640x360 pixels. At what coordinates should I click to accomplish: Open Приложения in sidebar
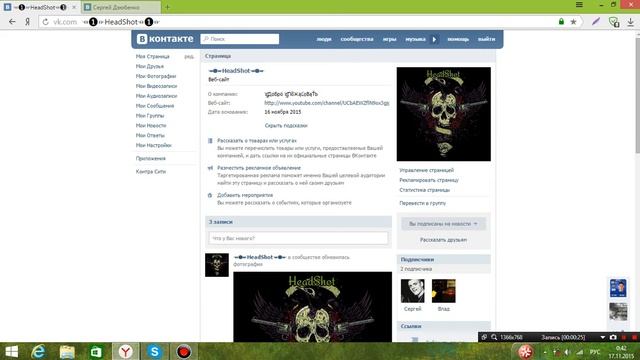(x=151, y=158)
